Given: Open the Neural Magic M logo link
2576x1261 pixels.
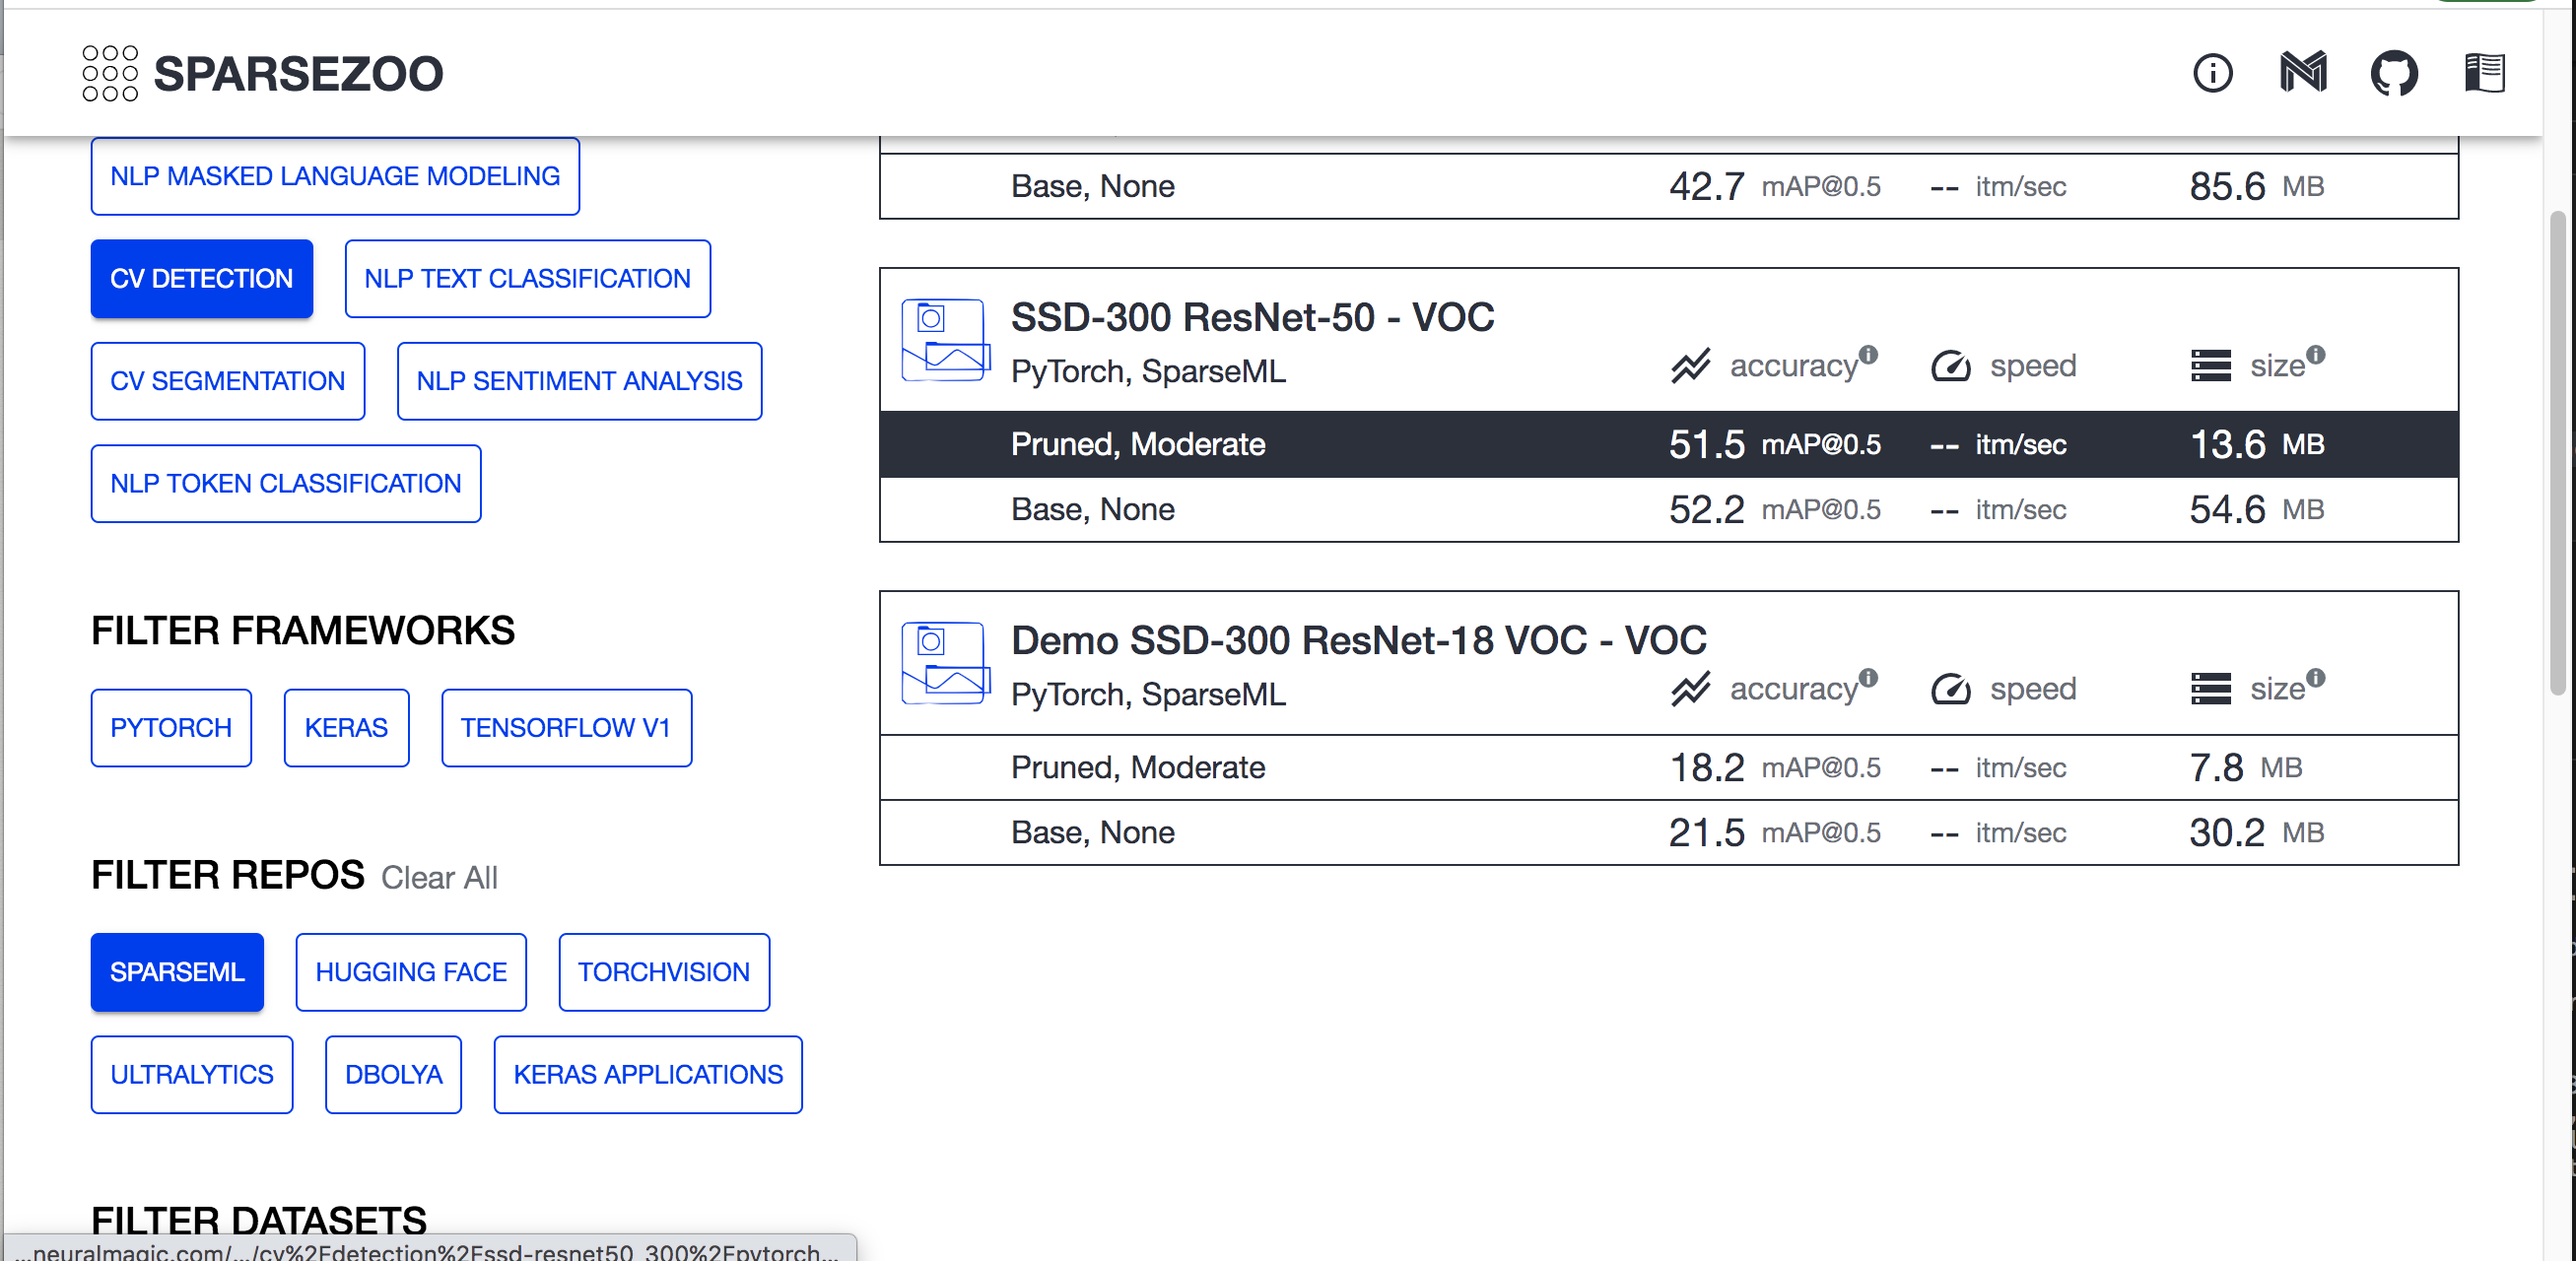Looking at the screenshot, I should (x=2302, y=73).
